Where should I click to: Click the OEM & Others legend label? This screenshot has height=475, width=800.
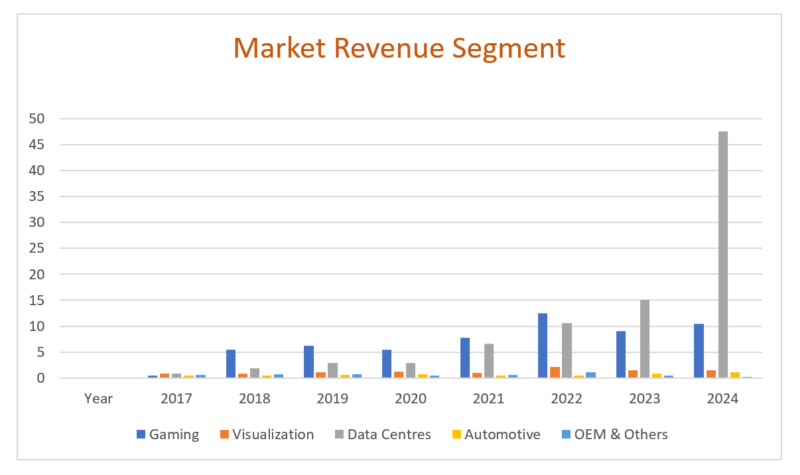(x=620, y=435)
